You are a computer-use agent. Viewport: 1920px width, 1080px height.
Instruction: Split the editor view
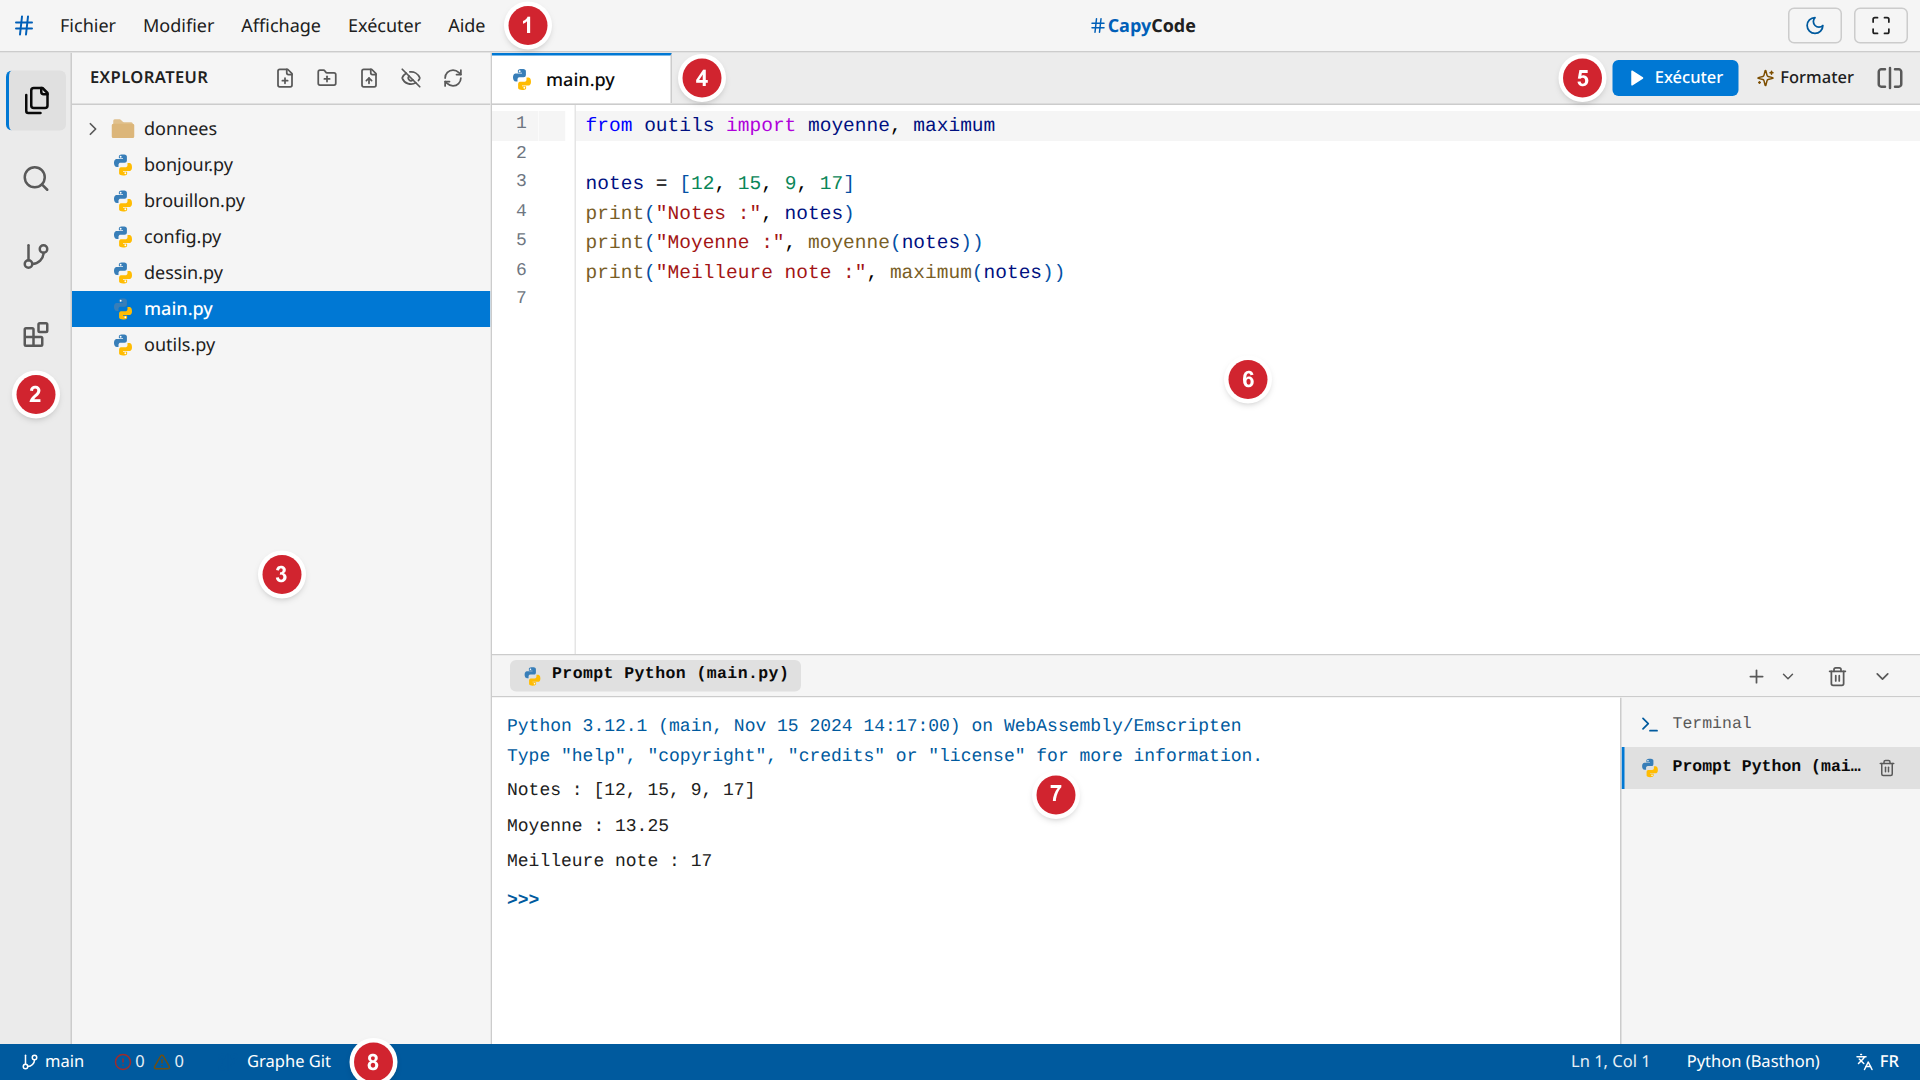coord(1890,78)
